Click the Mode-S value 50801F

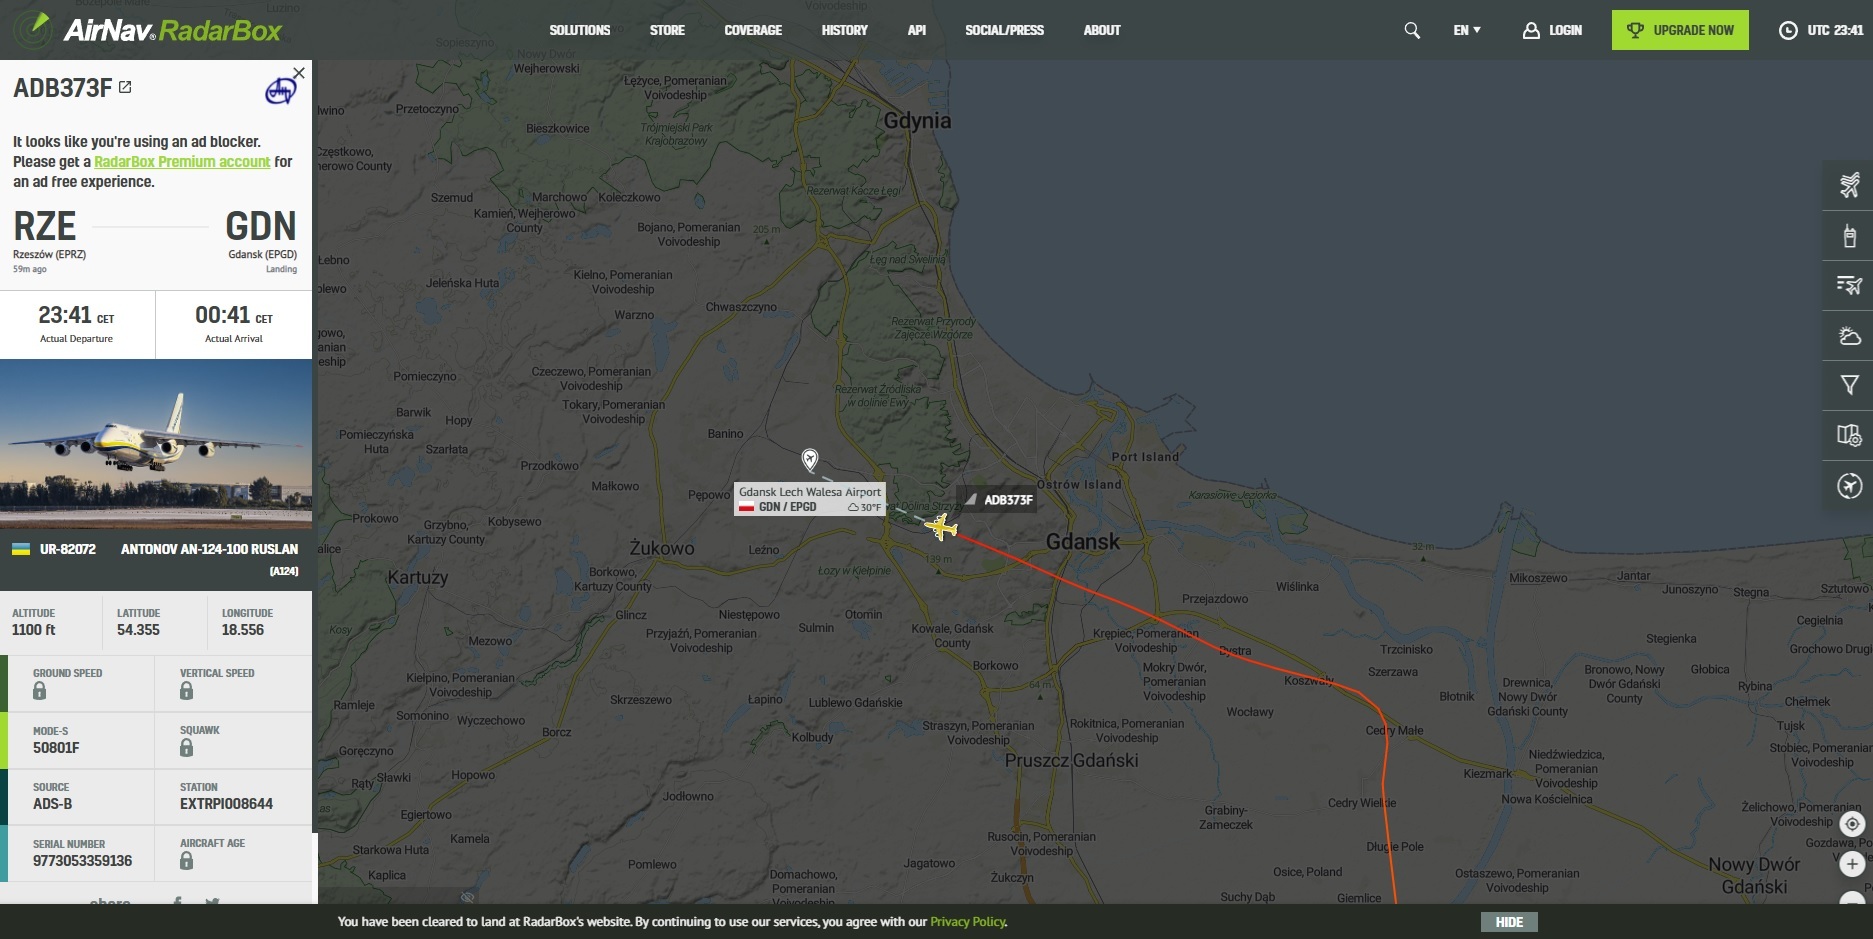point(56,748)
